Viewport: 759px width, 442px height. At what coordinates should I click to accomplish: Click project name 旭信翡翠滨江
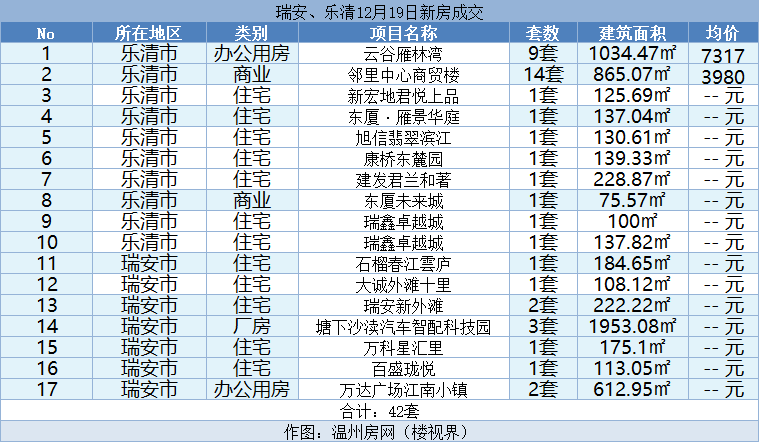click(x=403, y=138)
